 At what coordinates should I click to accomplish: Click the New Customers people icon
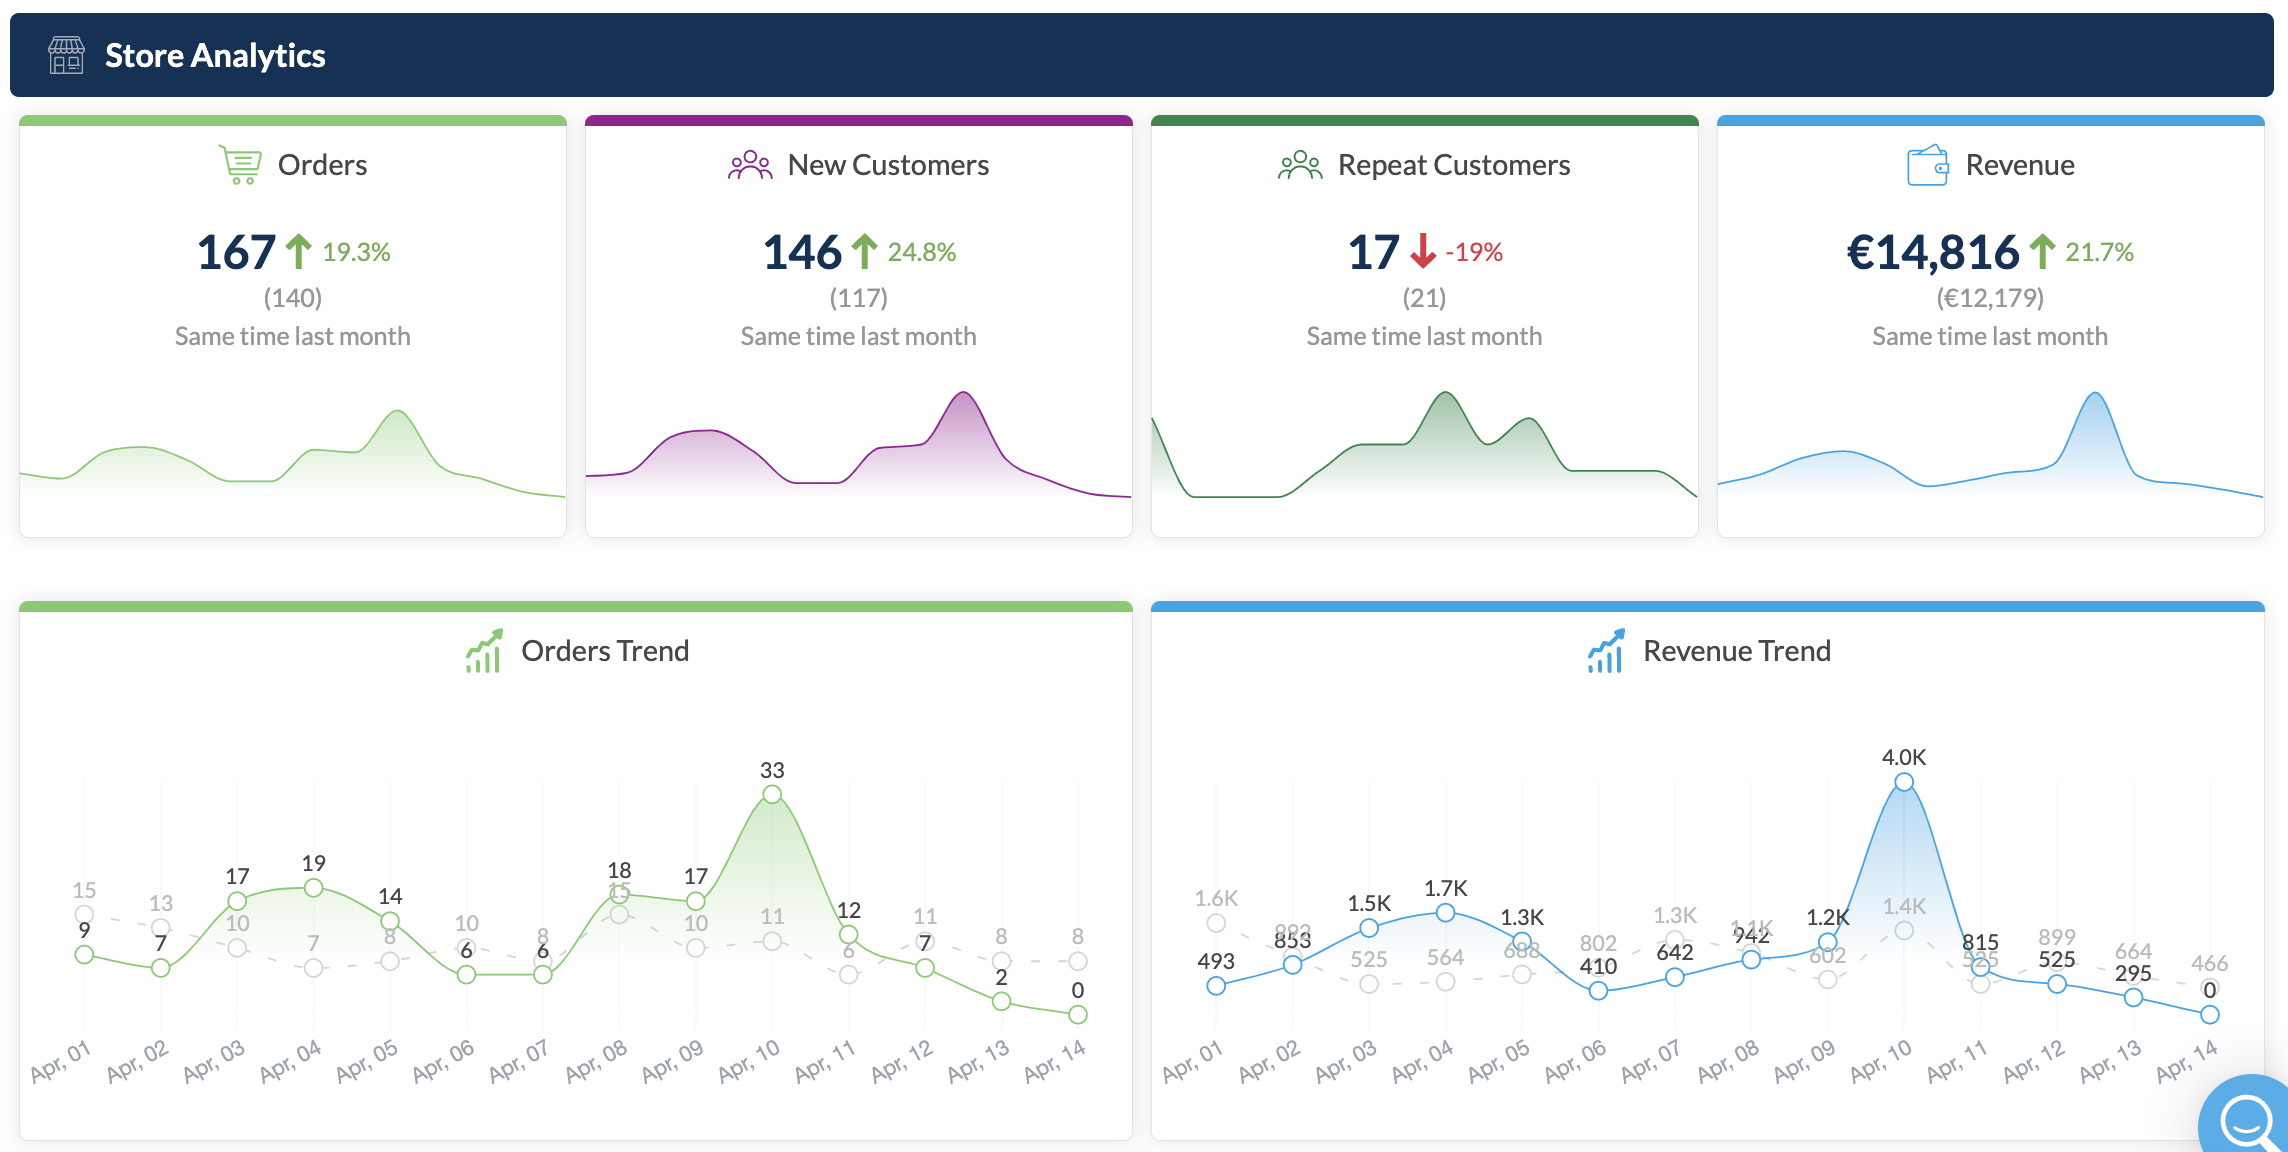pos(750,165)
